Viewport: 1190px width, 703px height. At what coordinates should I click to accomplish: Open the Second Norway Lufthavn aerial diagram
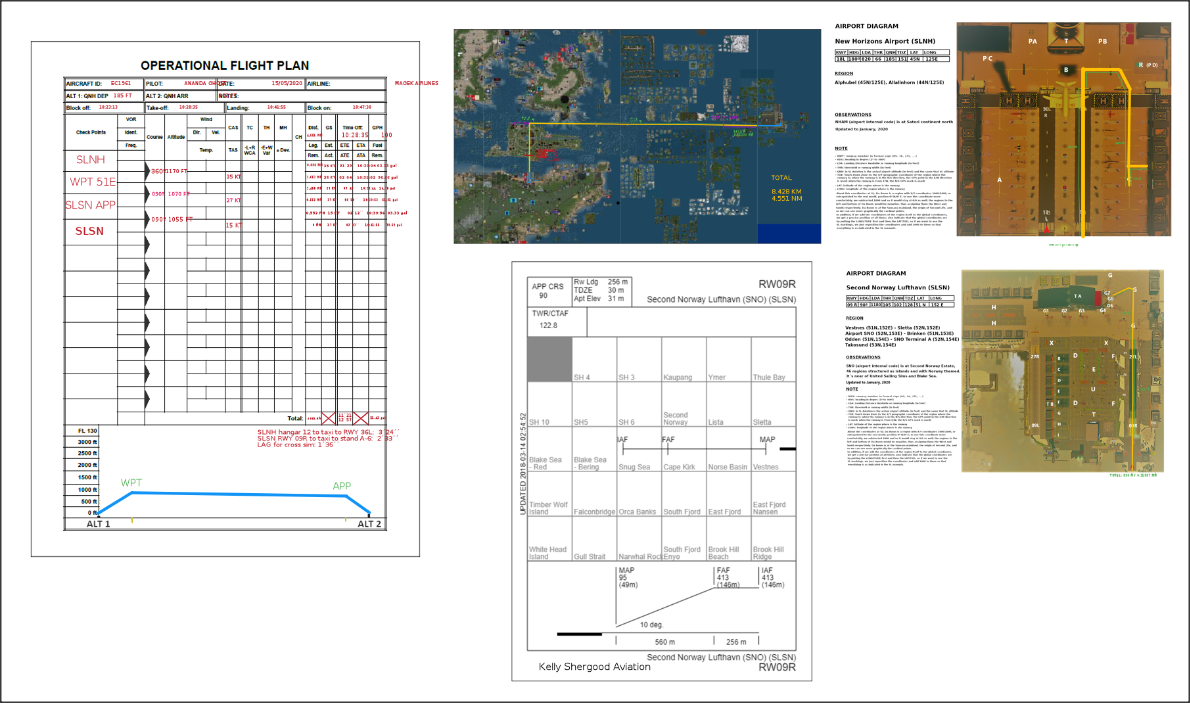(1062, 371)
